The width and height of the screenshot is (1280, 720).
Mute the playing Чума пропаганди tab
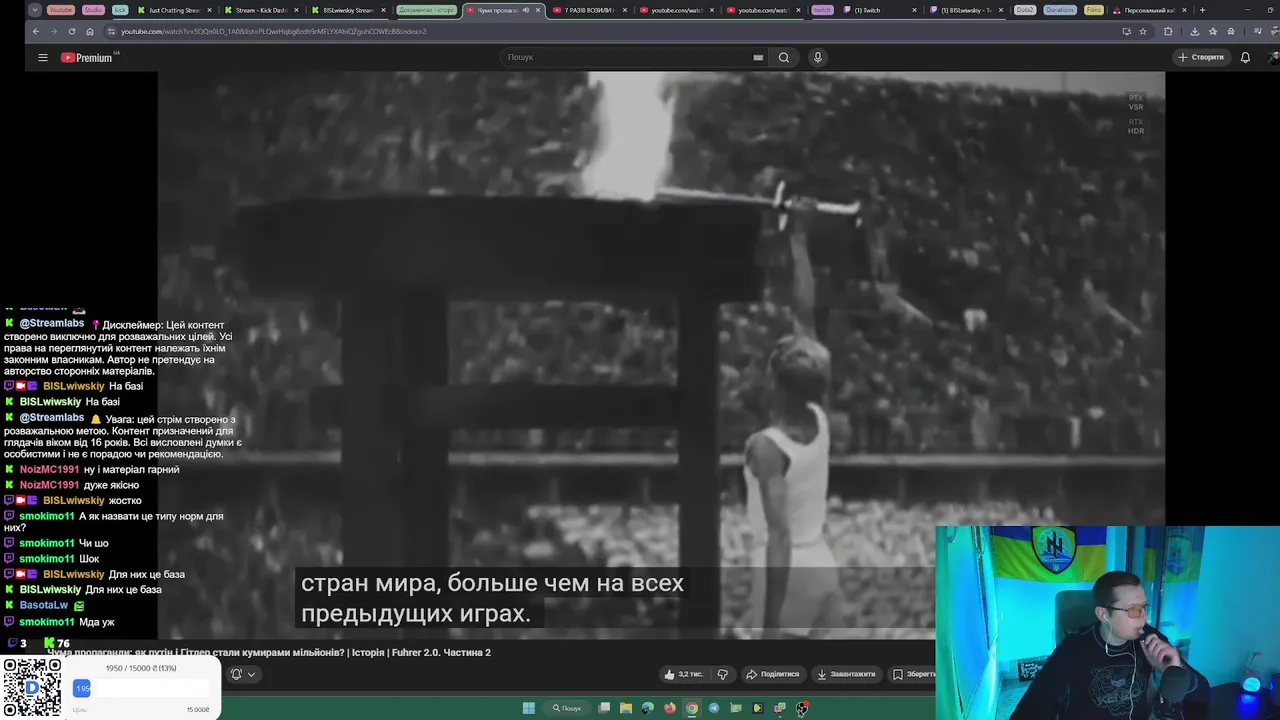click(x=526, y=10)
